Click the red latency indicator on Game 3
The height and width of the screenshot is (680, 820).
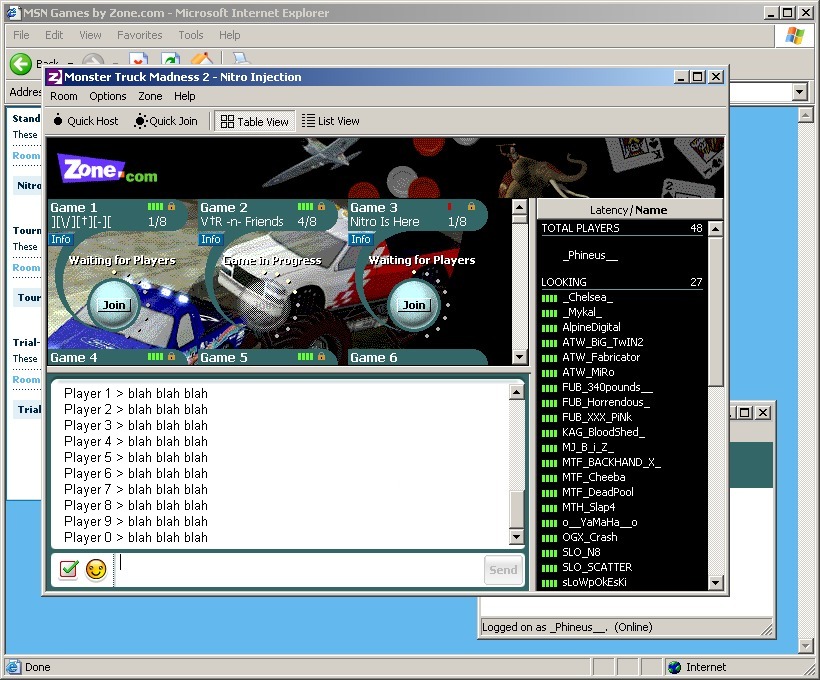point(450,207)
